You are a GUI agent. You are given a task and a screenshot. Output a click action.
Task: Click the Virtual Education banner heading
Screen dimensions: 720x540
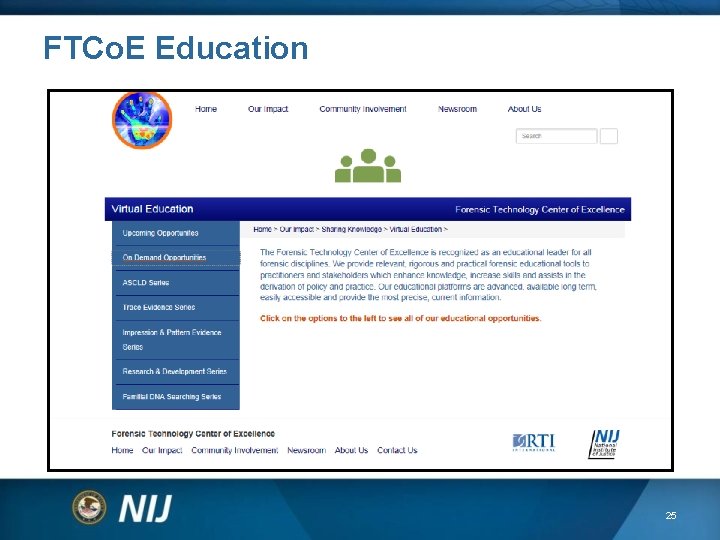(x=152, y=209)
